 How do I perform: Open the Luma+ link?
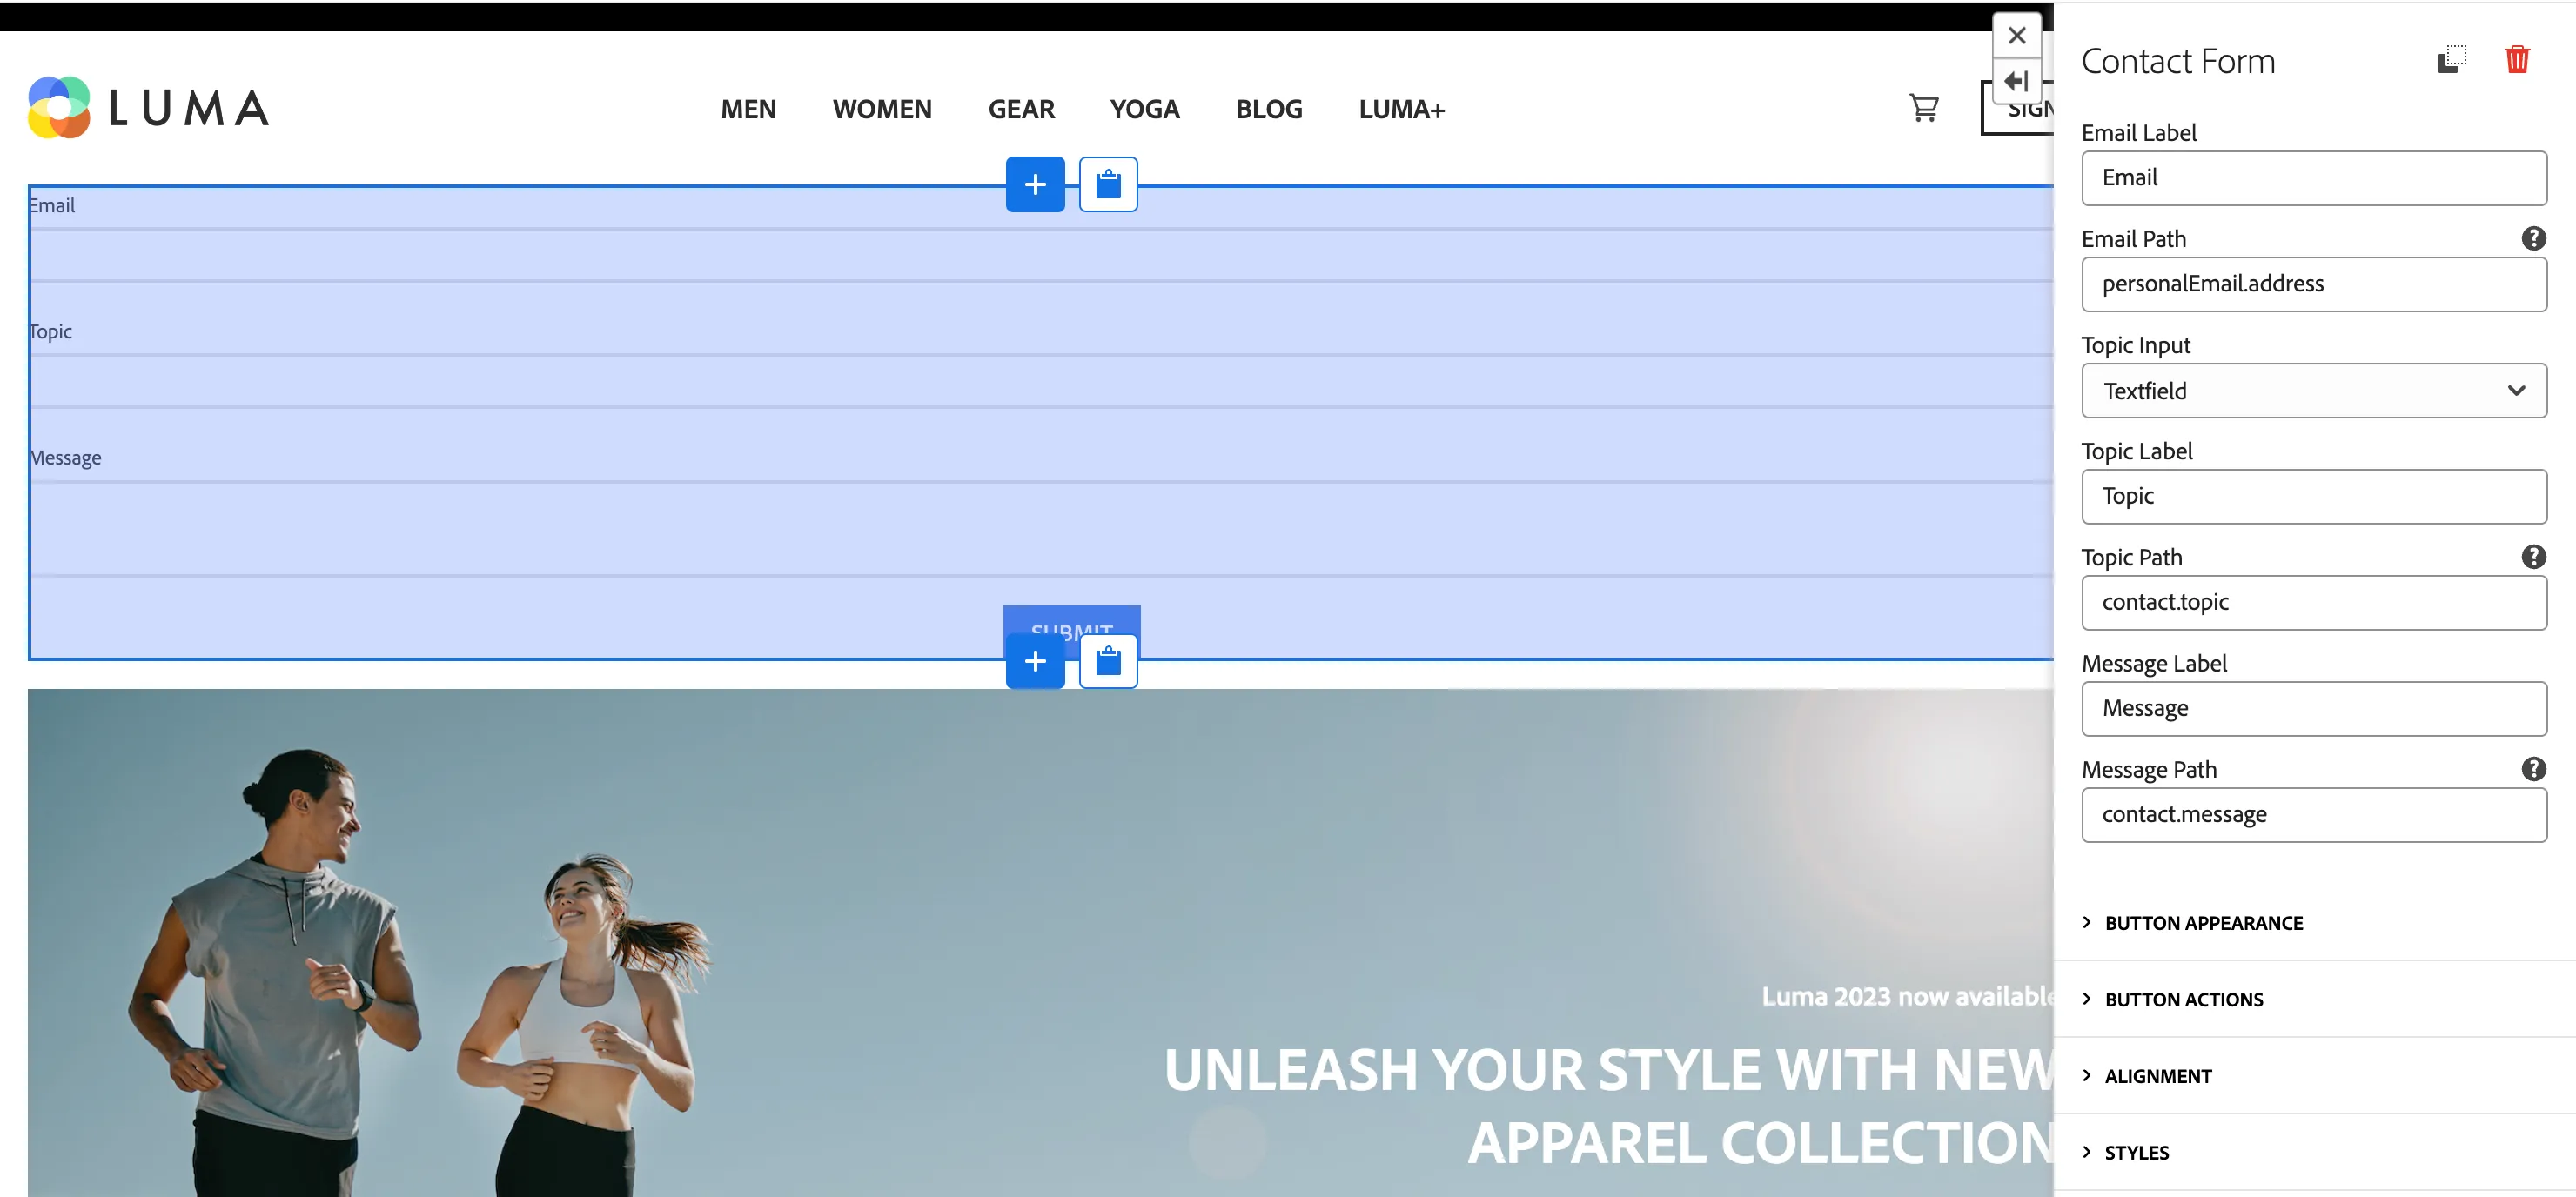click(x=1401, y=109)
